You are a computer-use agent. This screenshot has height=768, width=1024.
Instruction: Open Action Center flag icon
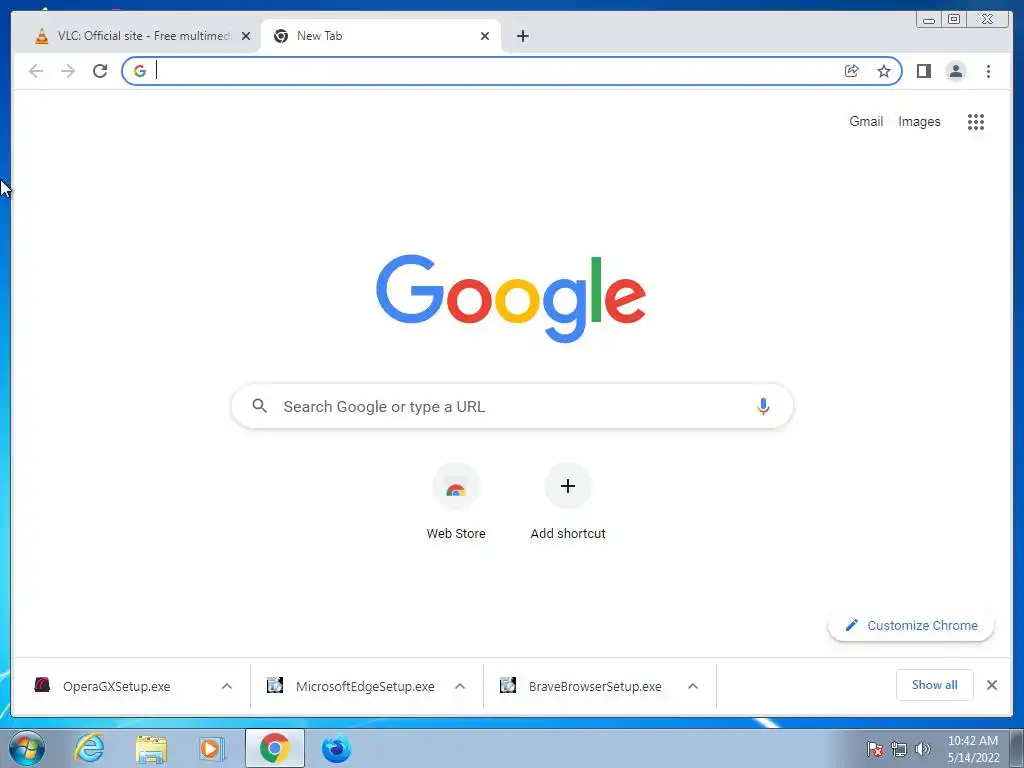pos(875,749)
